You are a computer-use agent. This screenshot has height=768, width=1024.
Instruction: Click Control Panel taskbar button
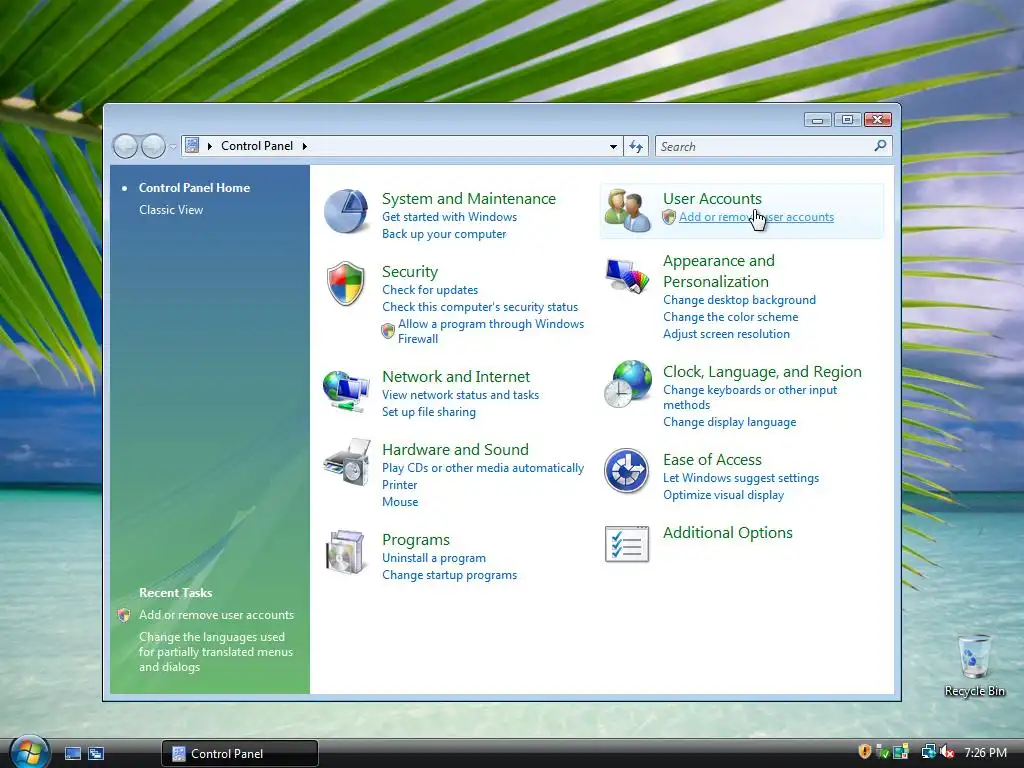click(240, 754)
